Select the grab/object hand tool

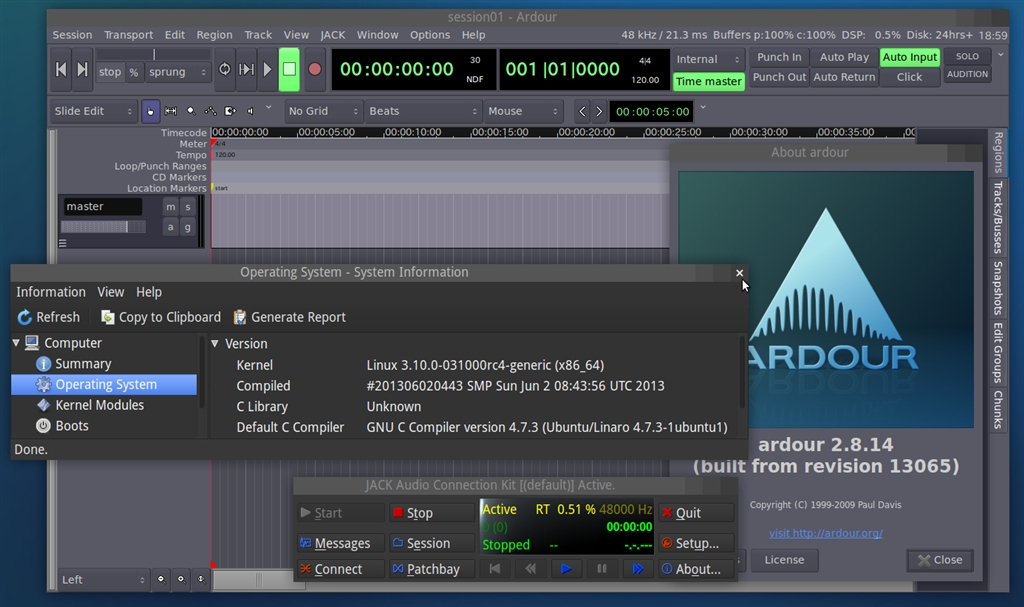pos(150,111)
